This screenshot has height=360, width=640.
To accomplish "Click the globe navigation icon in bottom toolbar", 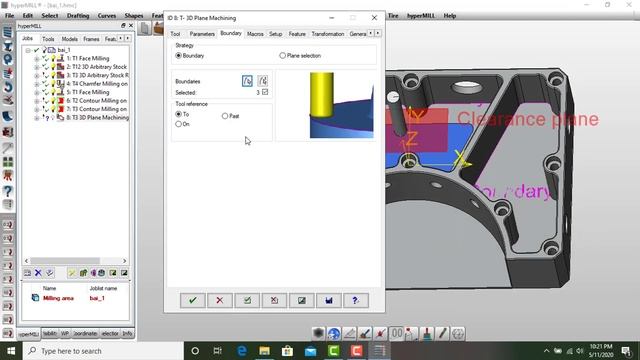I will coord(334,333).
